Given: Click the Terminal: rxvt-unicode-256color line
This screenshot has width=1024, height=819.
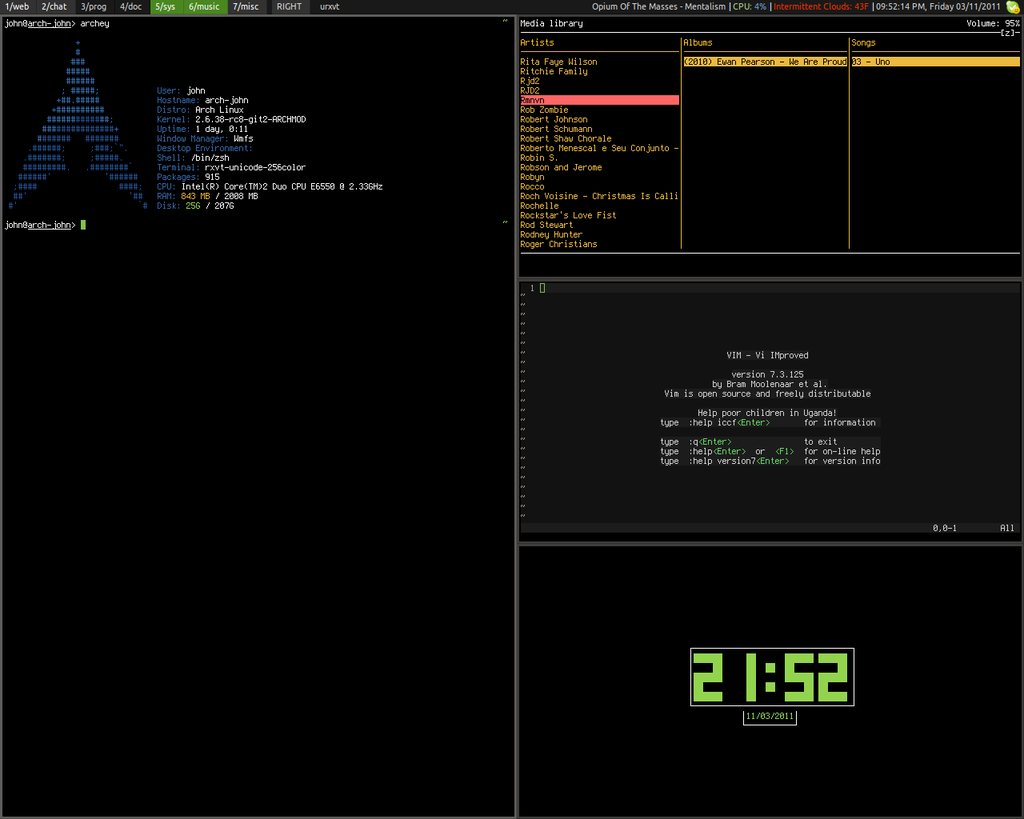Looking at the screenshot, I should pyautogui.click(x=231, y=168).
